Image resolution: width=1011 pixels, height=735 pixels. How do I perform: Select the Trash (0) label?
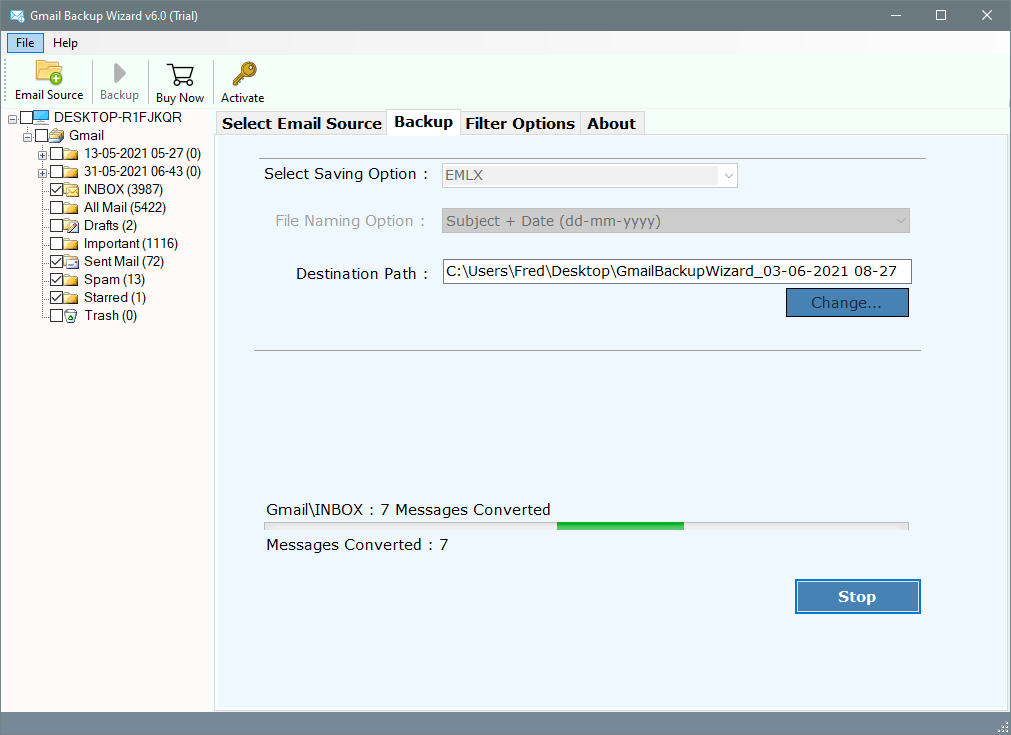point(110,316)
